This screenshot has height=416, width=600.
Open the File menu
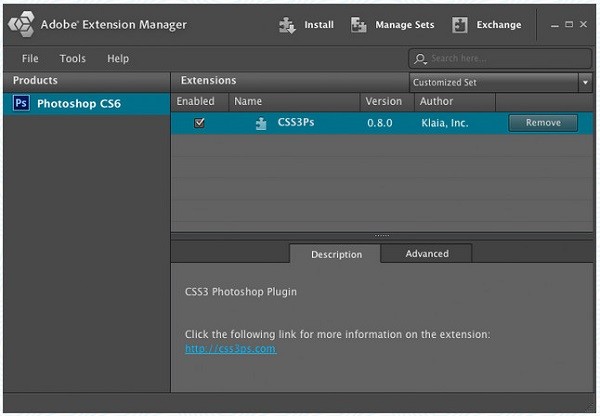(x=30, y=59)
